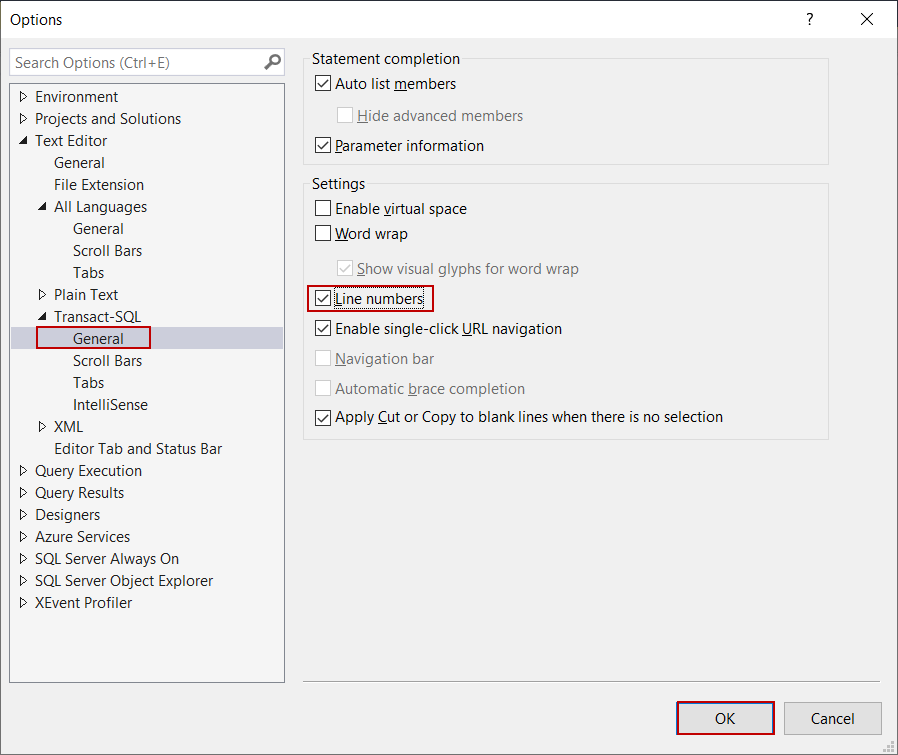Uncheck Auto list members

point(323,84)
